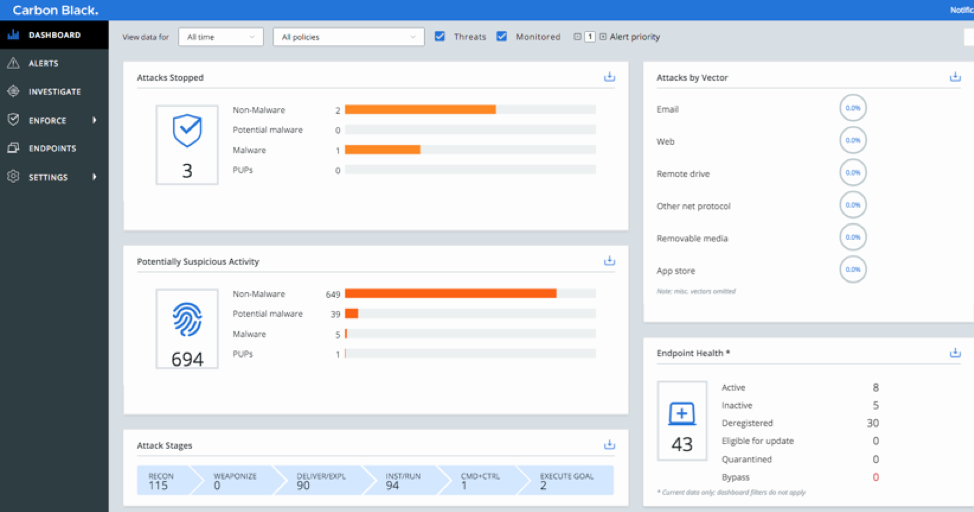
Task: Click the shield icon in Attacks Stopped
Action: click(187, 131)
